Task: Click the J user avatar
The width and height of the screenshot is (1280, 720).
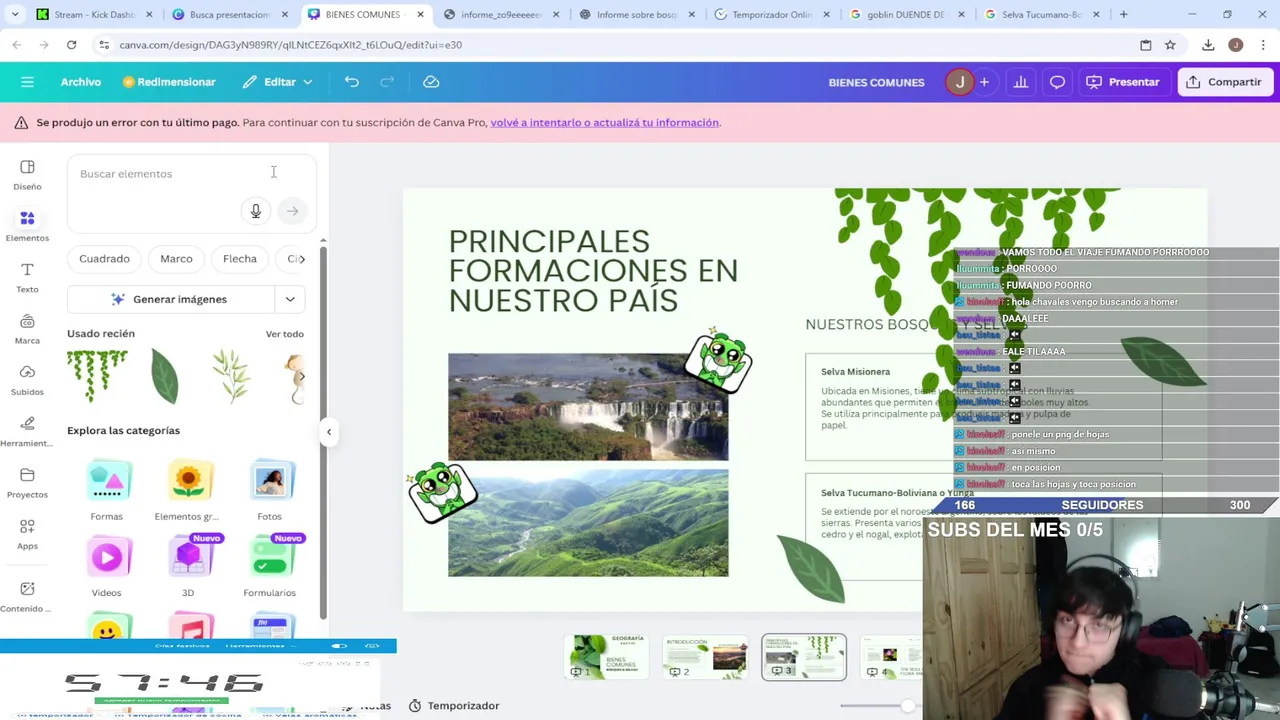Action: point(959,82)
